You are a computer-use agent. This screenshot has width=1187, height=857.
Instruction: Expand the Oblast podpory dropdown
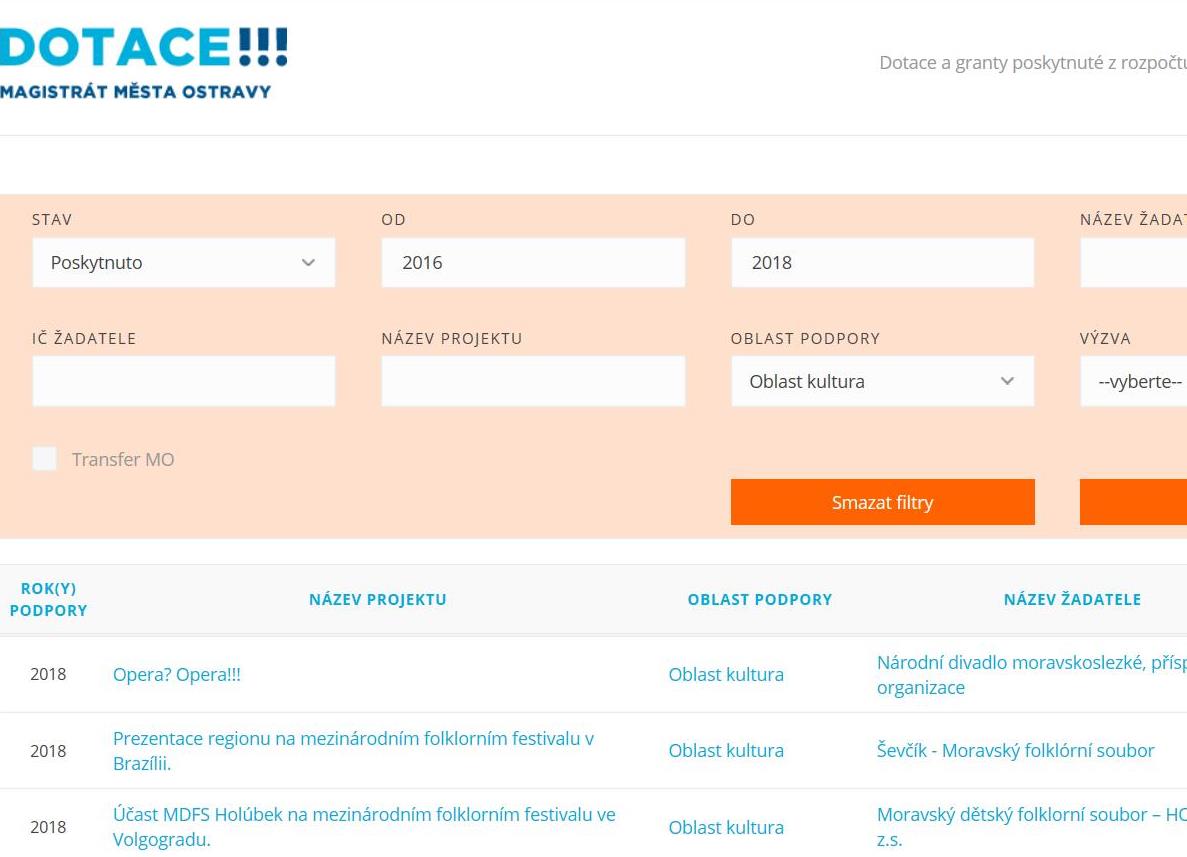881,381
